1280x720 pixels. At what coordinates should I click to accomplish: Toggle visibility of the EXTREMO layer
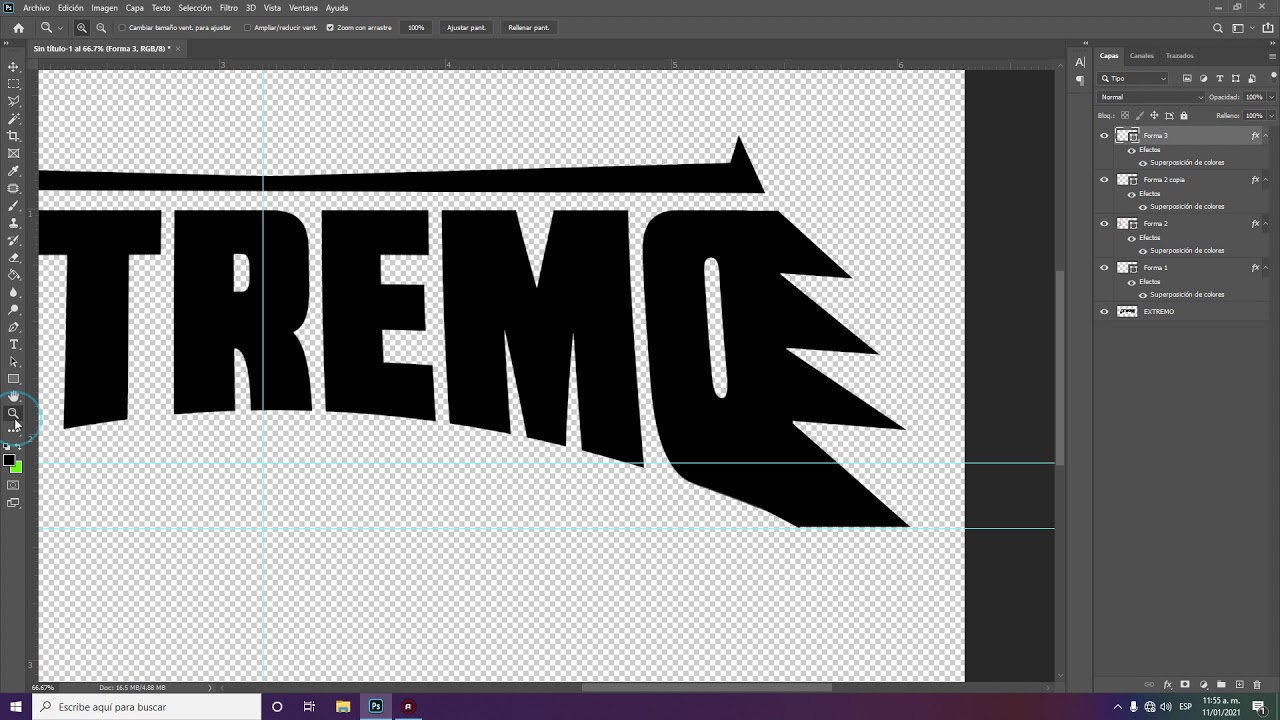1104,312
